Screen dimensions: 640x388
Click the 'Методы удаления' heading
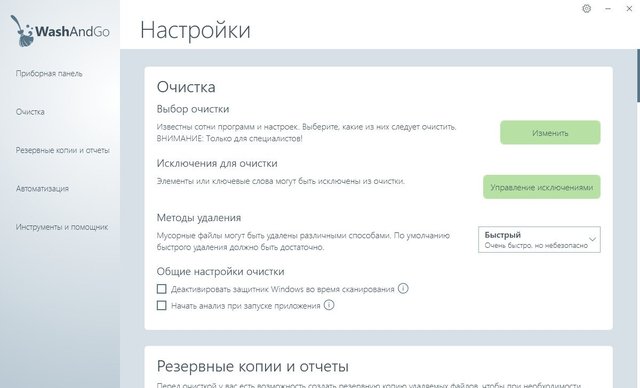tap(199, 217)
